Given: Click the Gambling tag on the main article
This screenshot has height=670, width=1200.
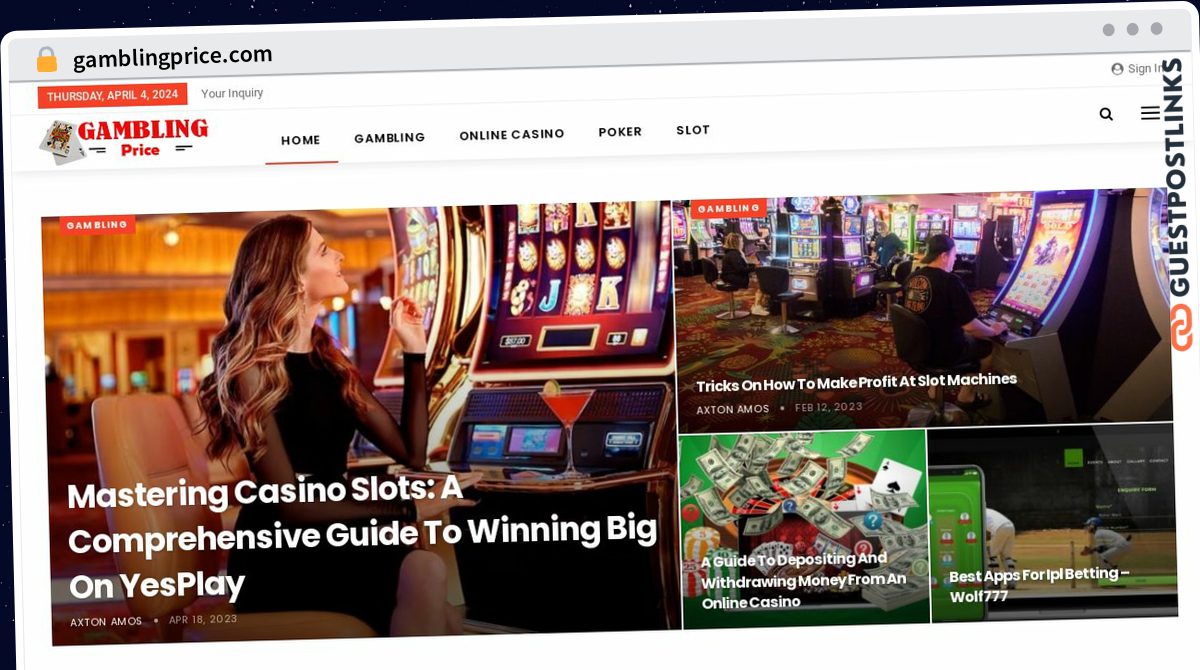Looking at the screenshot, I should tap(97, 225).
